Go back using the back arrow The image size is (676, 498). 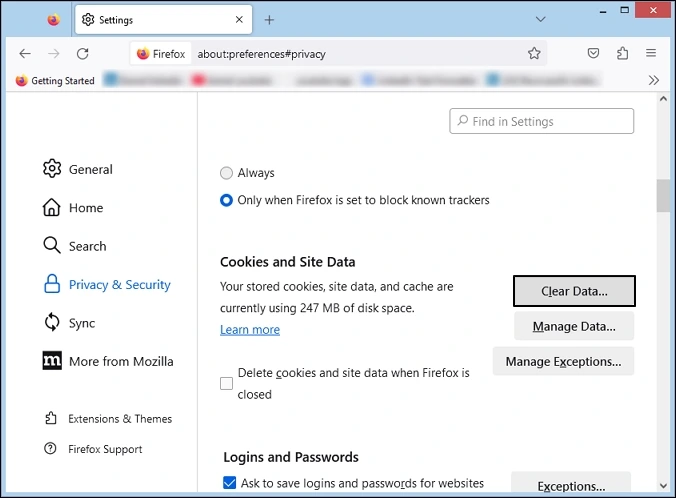pyautogui.click(x=25, y=53)
